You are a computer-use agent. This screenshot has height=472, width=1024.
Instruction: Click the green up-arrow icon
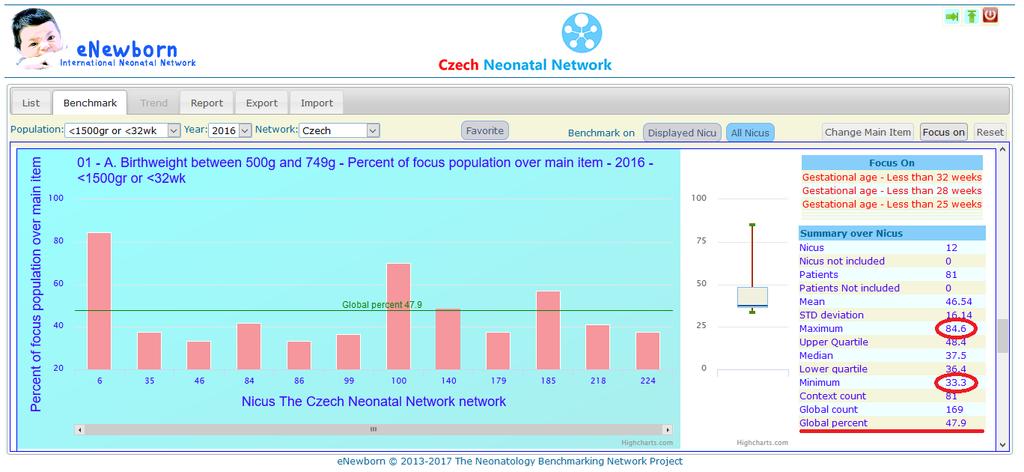[972, 16]
